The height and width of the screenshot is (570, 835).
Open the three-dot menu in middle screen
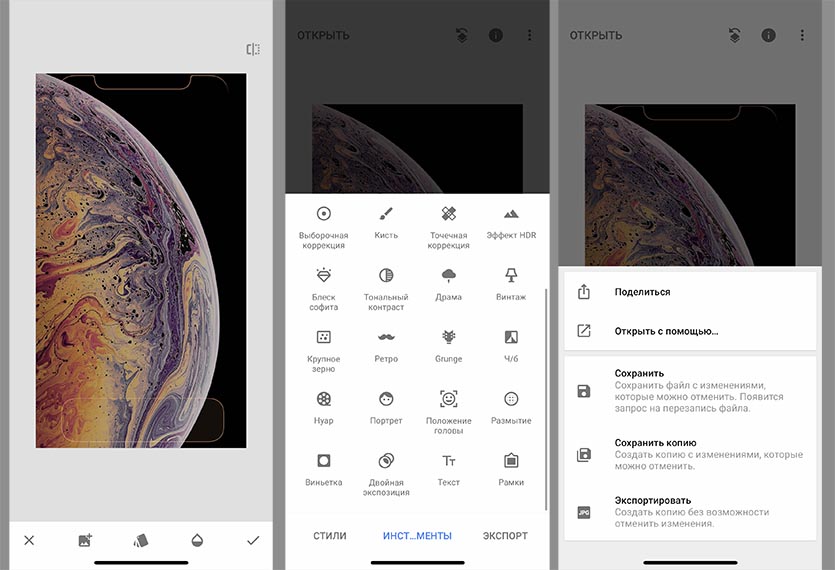(x=529, y=35)
